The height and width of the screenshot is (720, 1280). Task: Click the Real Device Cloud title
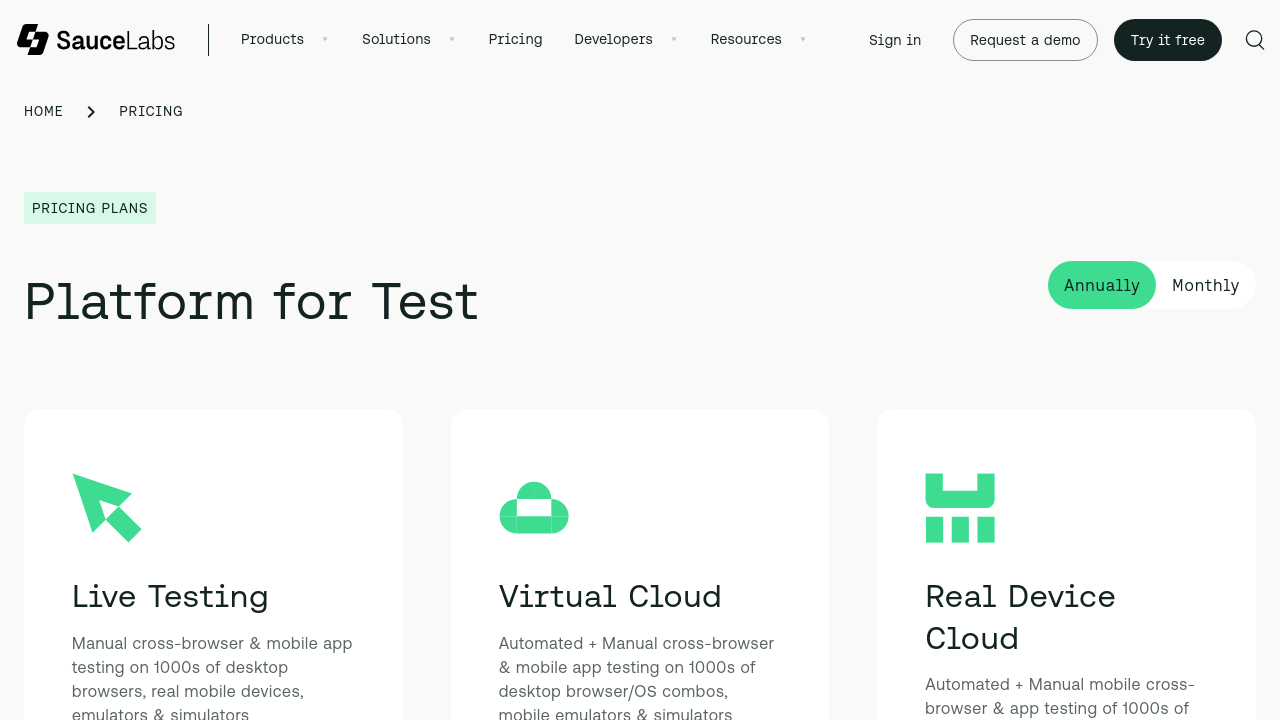[x=1020, y=617]
